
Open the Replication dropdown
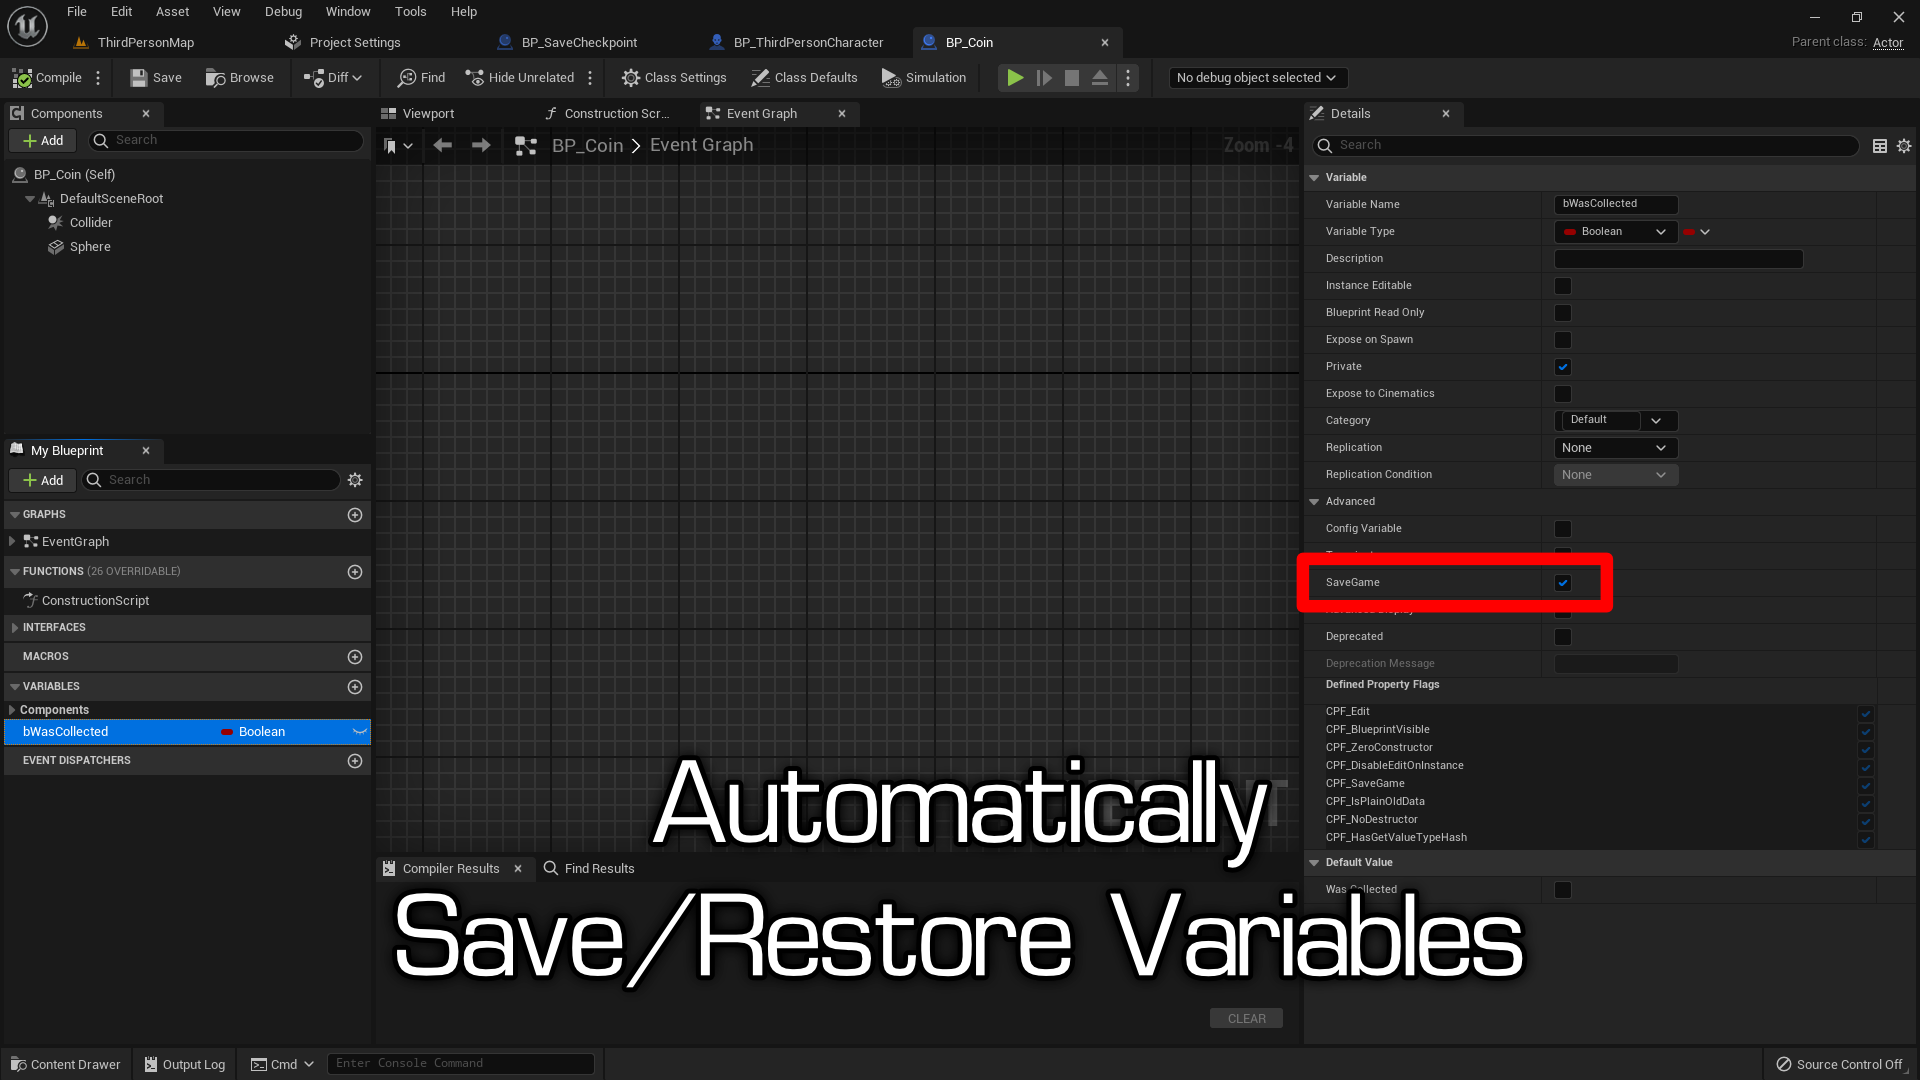click(1615, 448)
